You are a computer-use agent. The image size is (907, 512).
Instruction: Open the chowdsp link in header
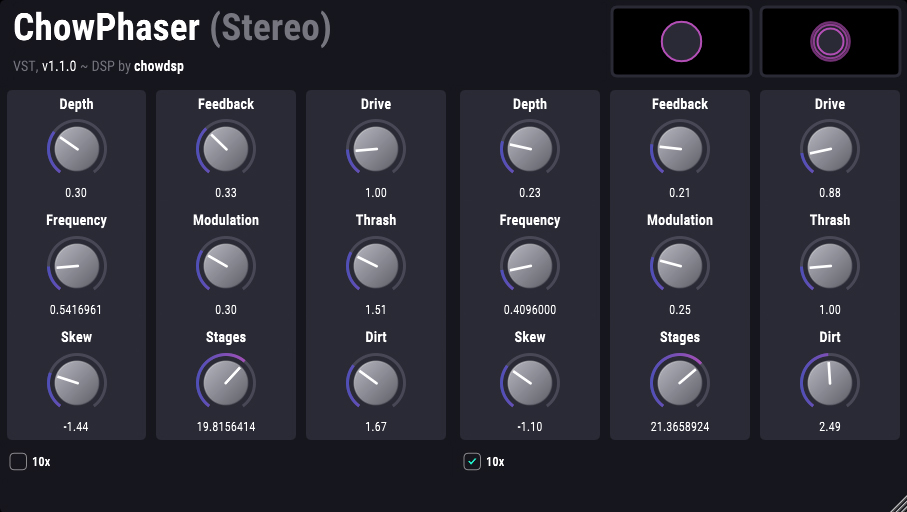point(159,66)
